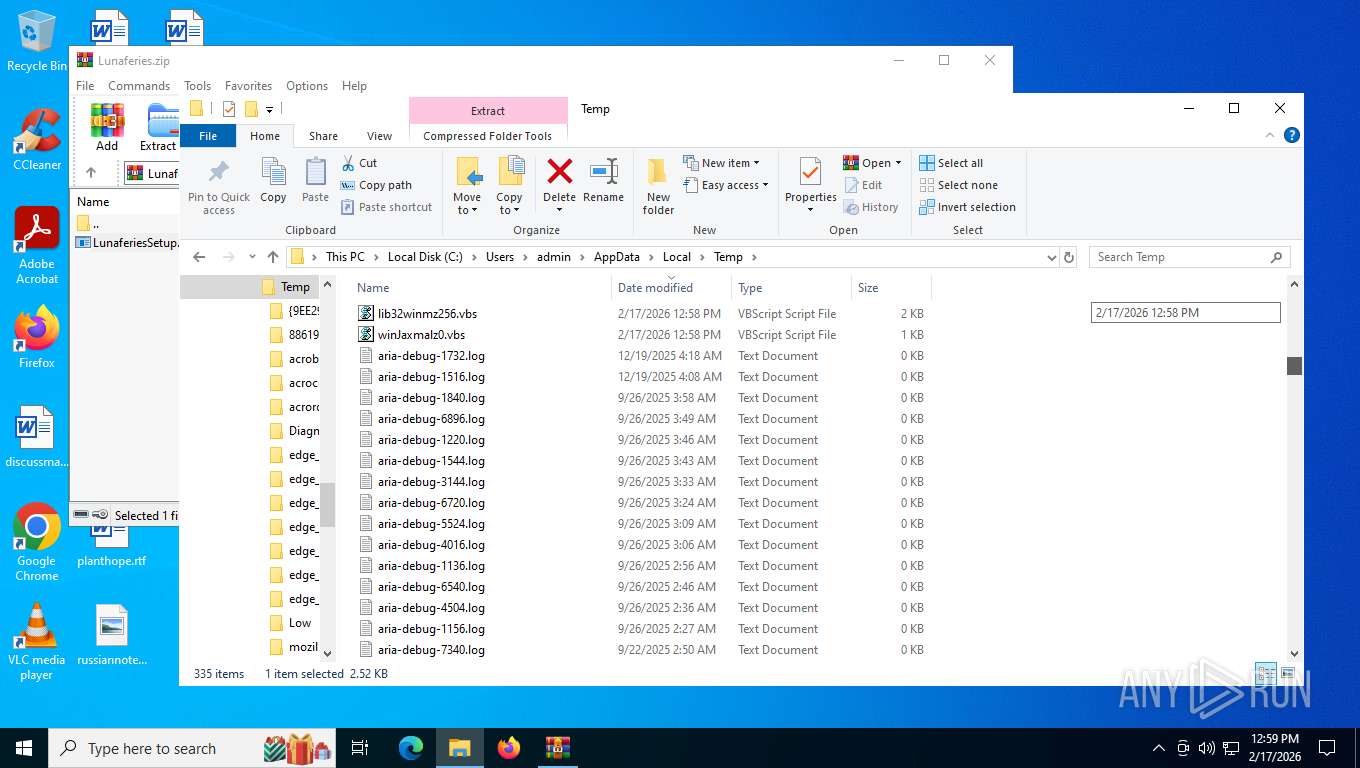The image size is (1360, 768).
Task: Switch to the Share ribbon tab
Action: coord(323,136)
